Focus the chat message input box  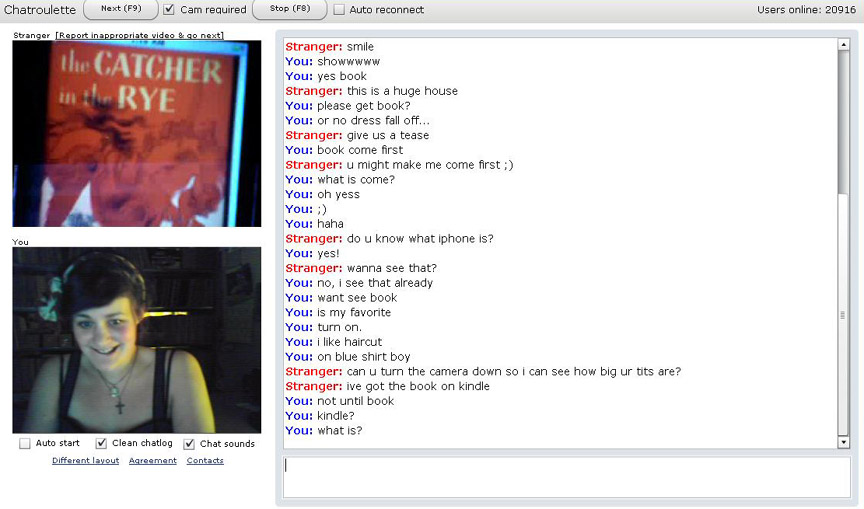pyautogui.click(x=567, y=477)
